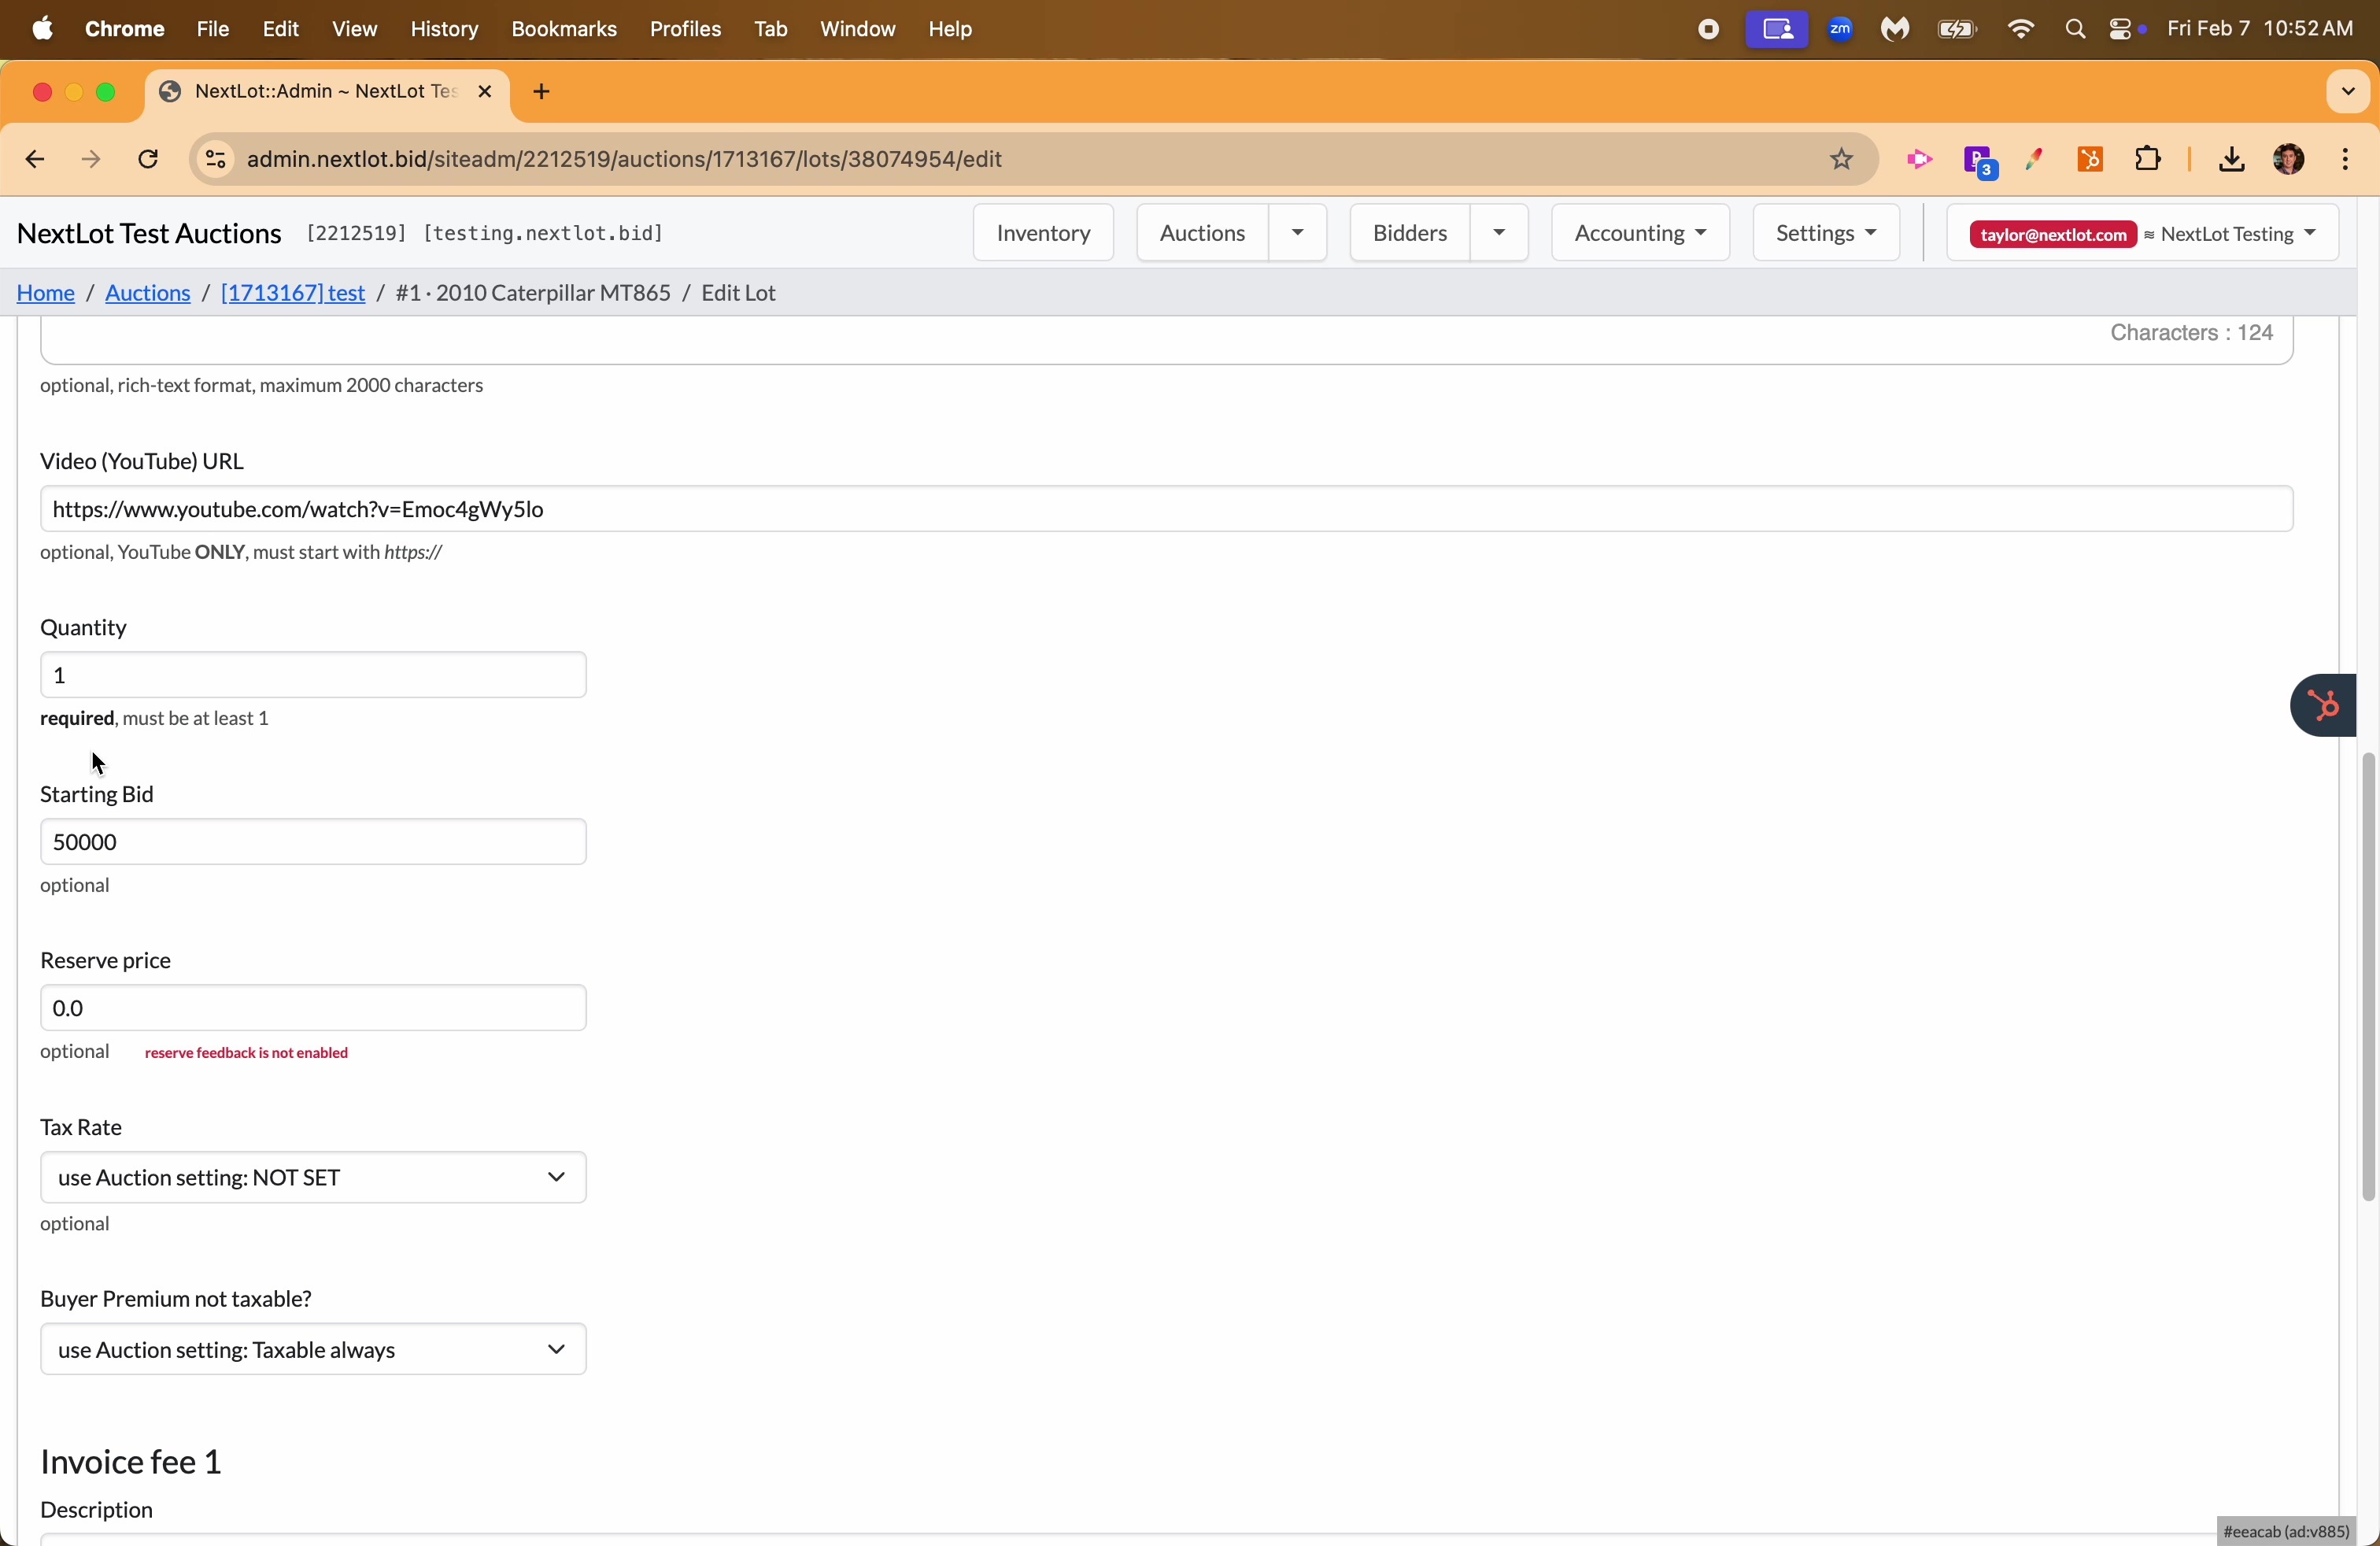
Task: Open the Chrome profile avatar
Action: point(2288,160)
